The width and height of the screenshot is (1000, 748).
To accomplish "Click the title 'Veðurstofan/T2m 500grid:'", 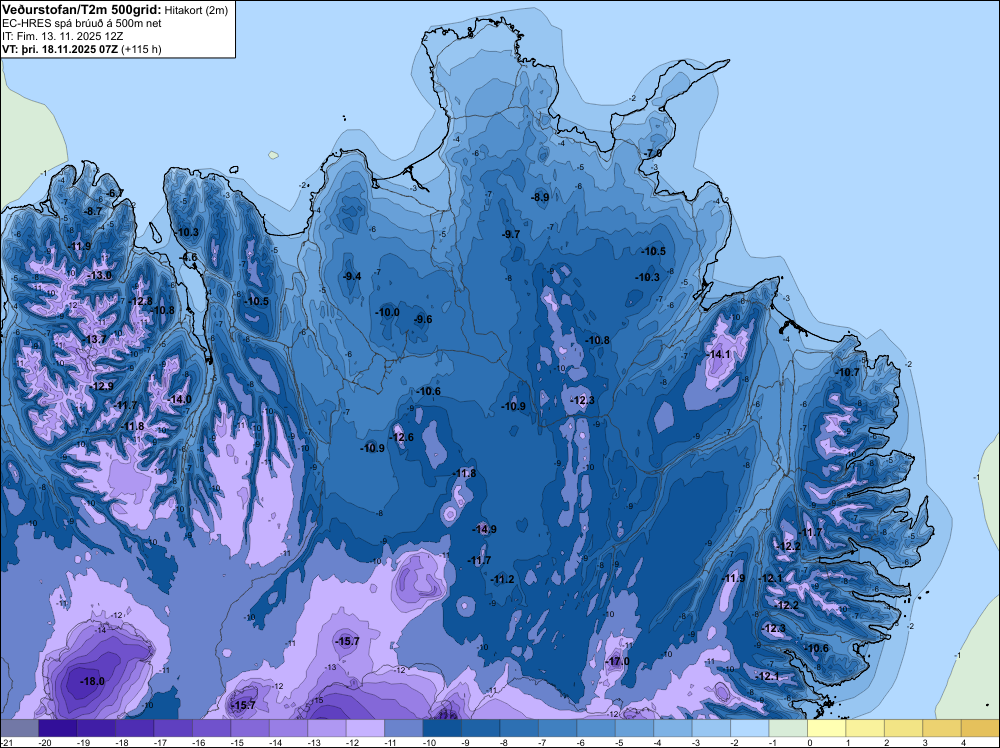I will (82, 10).
